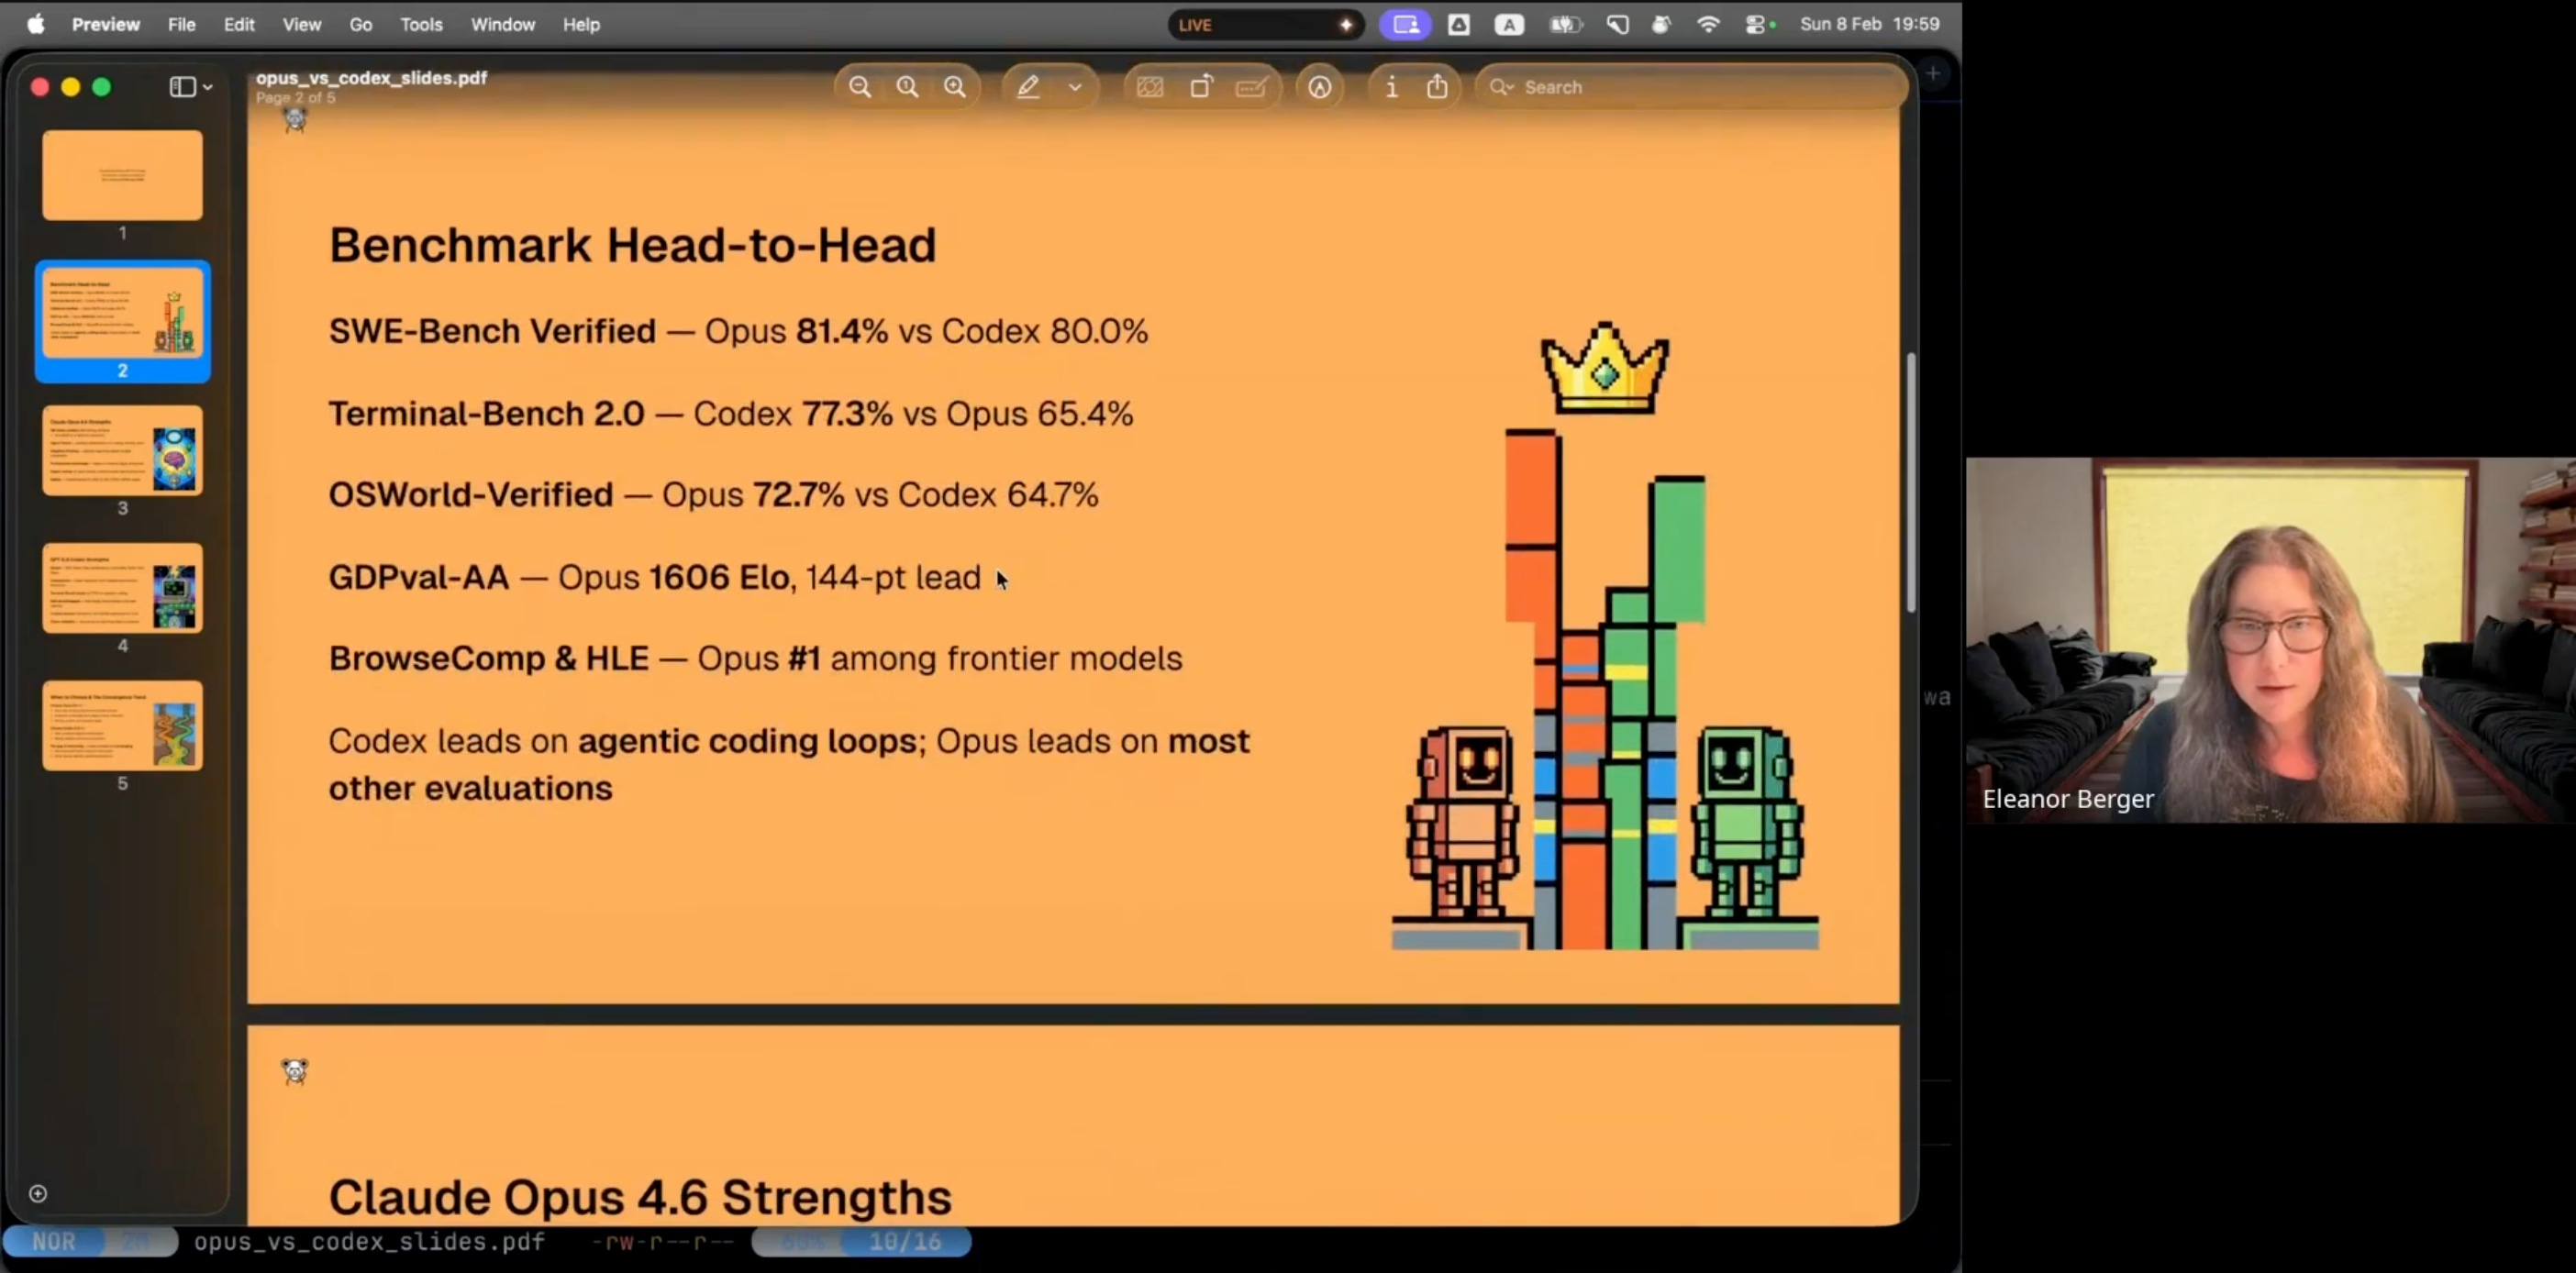
Task: Reset zoom to actual size
Action: point(907,87)
